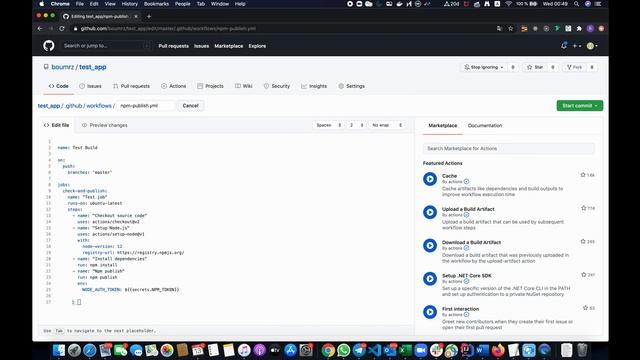Go to the .github folder breadcrumb
The height and width of the screenshot is (360, 640).
point(73,106)
